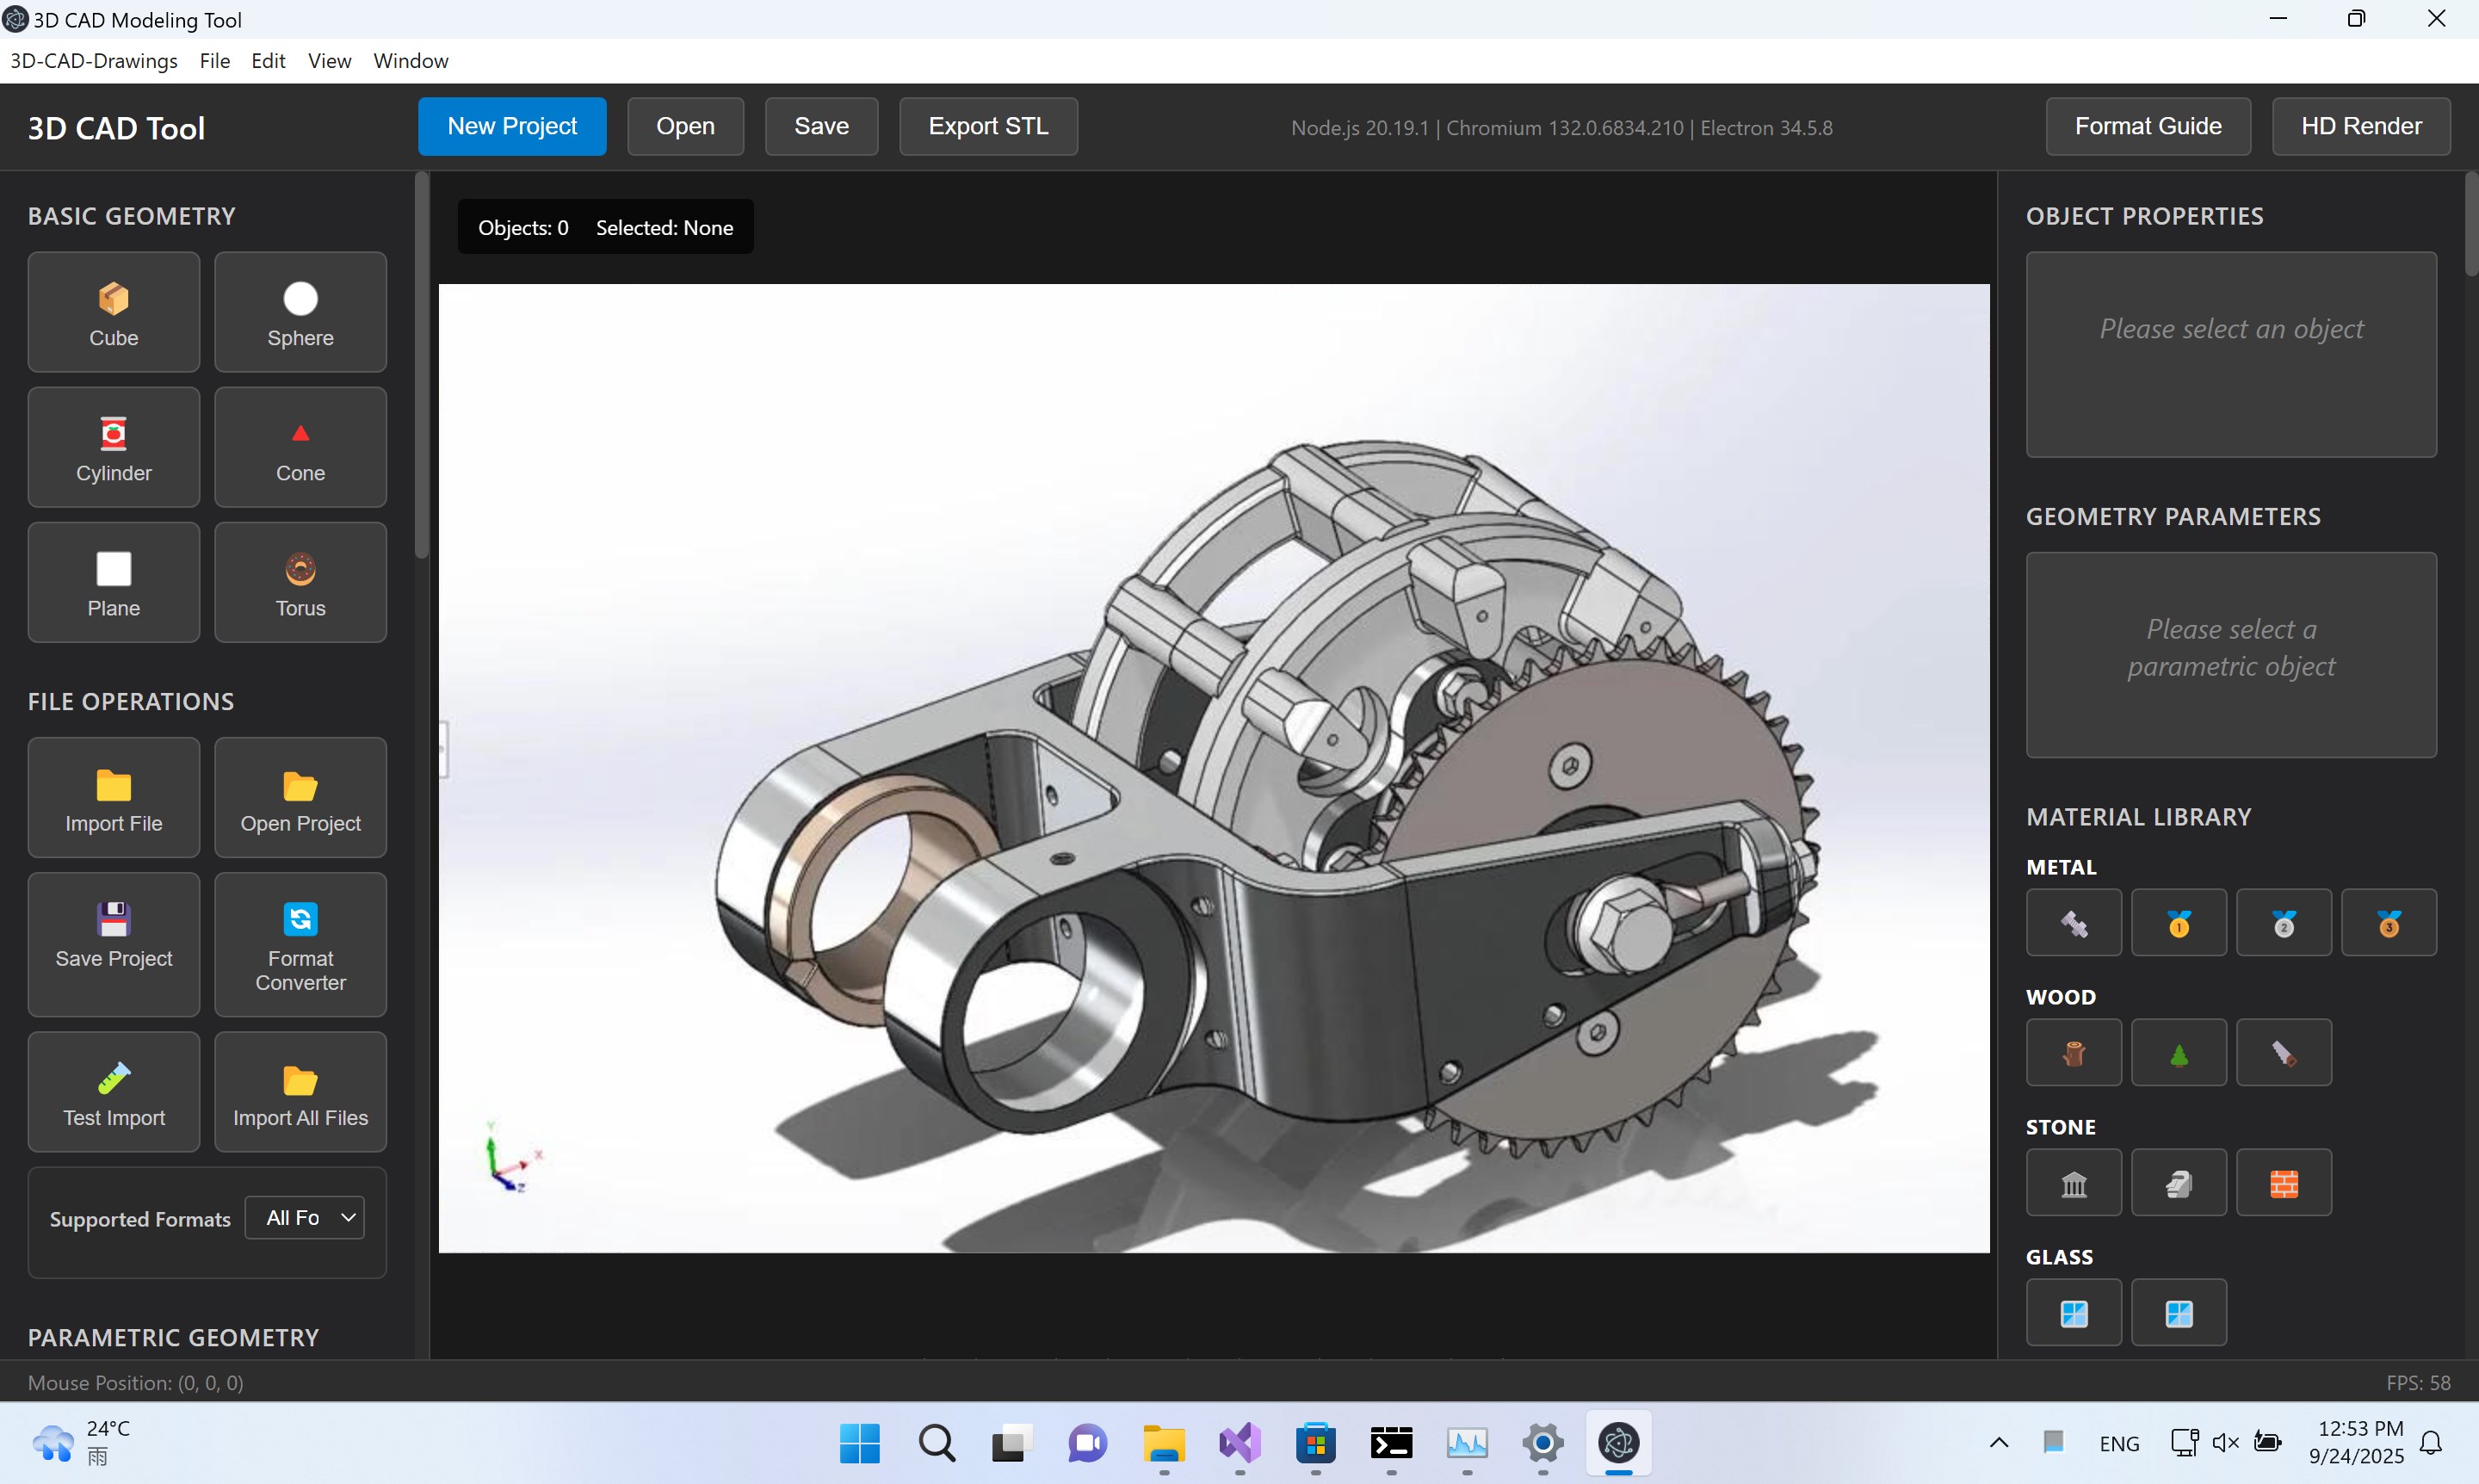Viewport: 2479px width, 1484px height.
Task: Apply the marble temple stone material
Action: [x=2073, y=1182]
